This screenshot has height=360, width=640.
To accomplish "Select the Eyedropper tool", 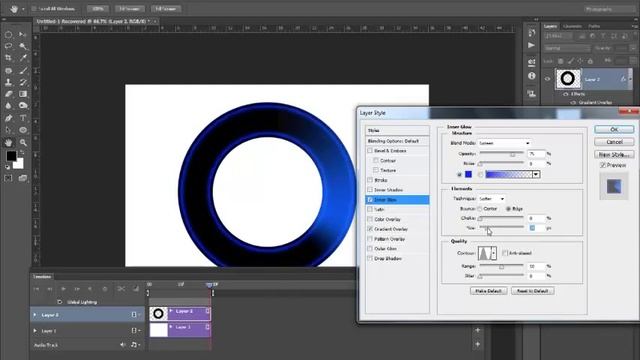I will pyautogui.click(x=23, y=58).
